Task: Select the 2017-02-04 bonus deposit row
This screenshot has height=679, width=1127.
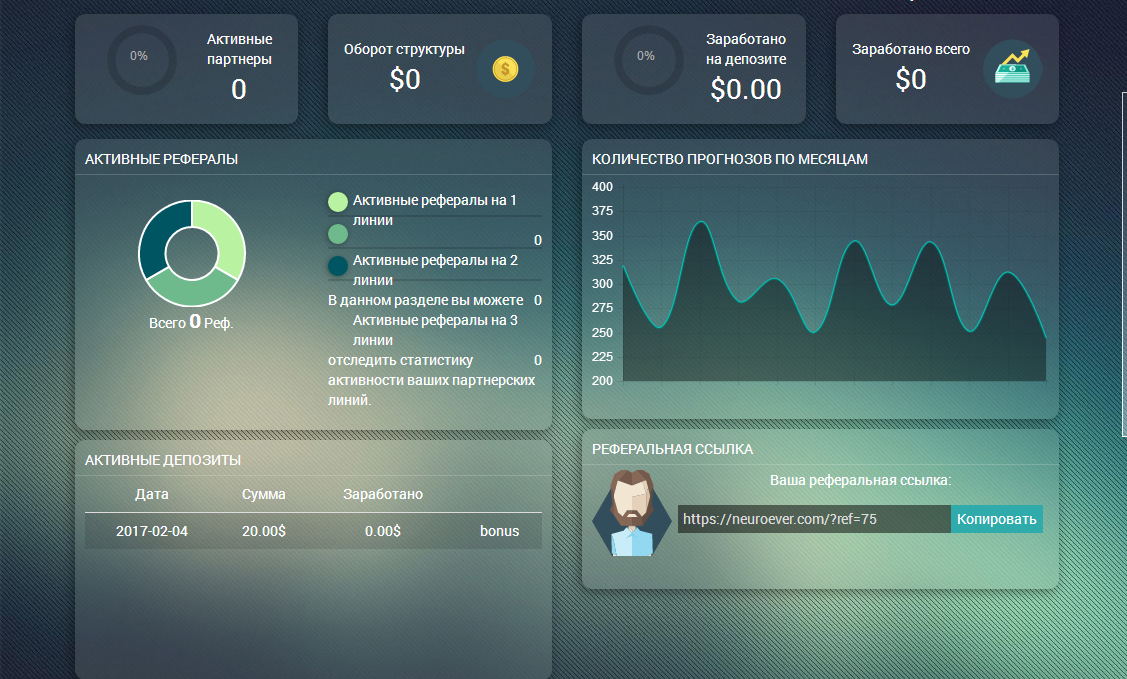Action: coord(313,531)
